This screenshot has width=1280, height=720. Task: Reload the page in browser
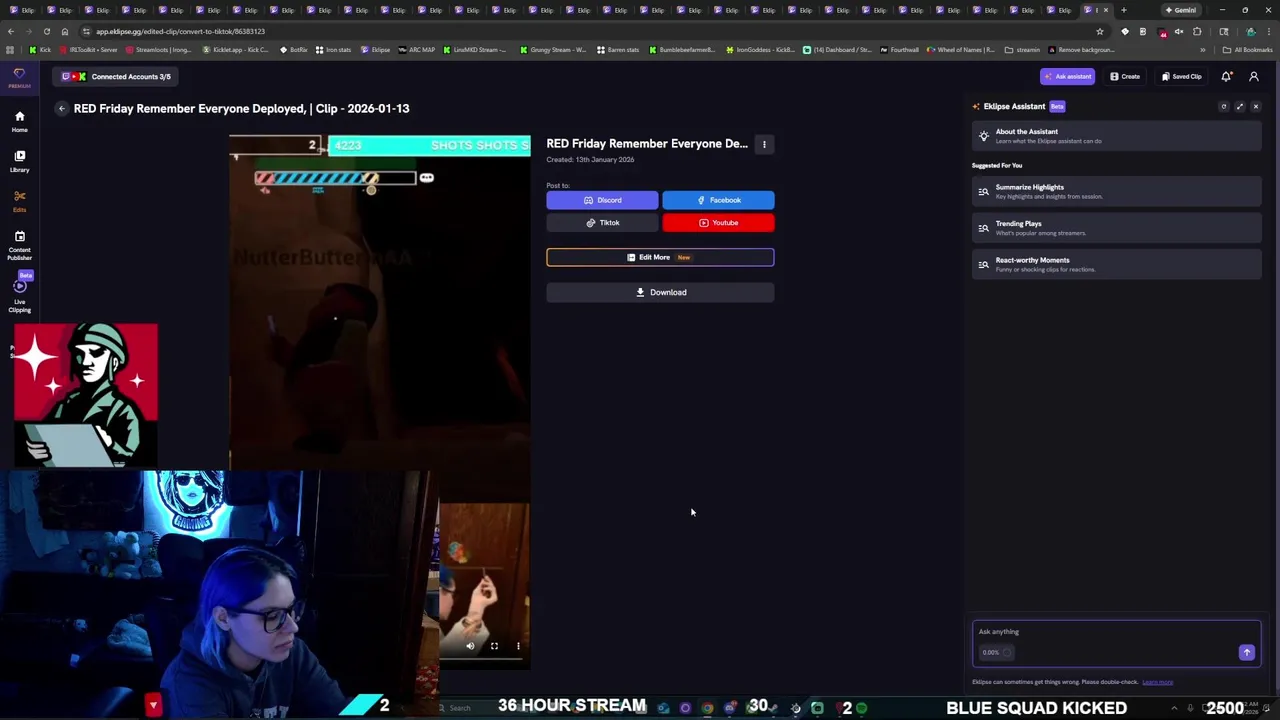click(x=47, y=31)
